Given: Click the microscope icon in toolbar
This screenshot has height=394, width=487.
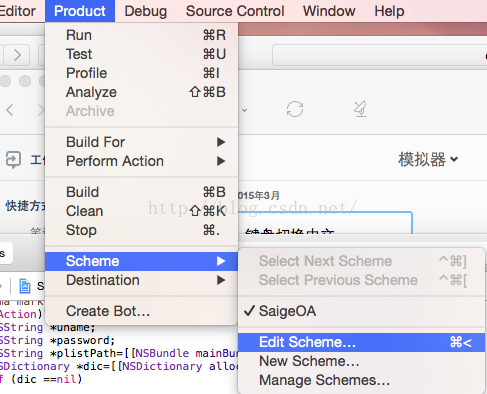Looking at the screenshot, I should [x=360, y=109].
